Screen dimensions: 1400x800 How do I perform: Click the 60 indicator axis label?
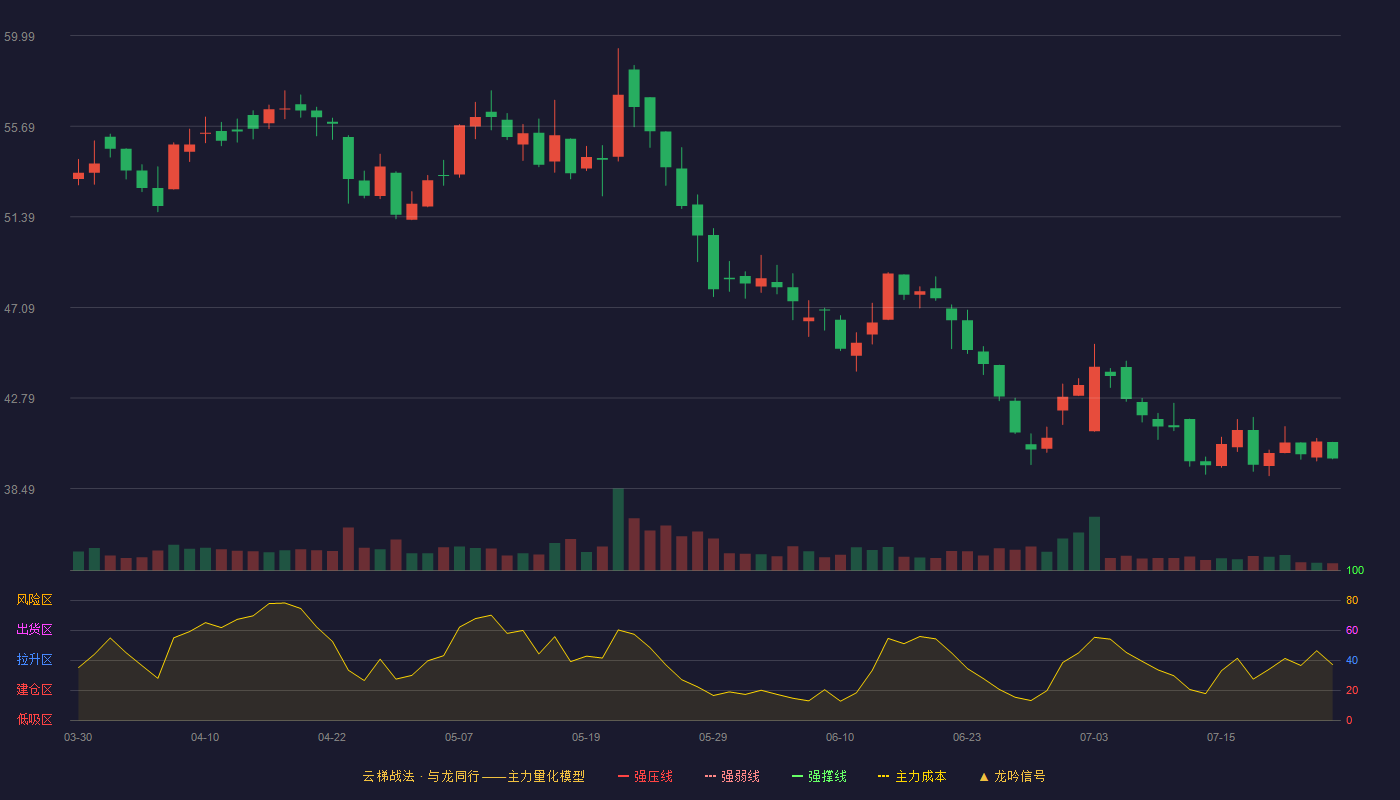(1352, 630)
